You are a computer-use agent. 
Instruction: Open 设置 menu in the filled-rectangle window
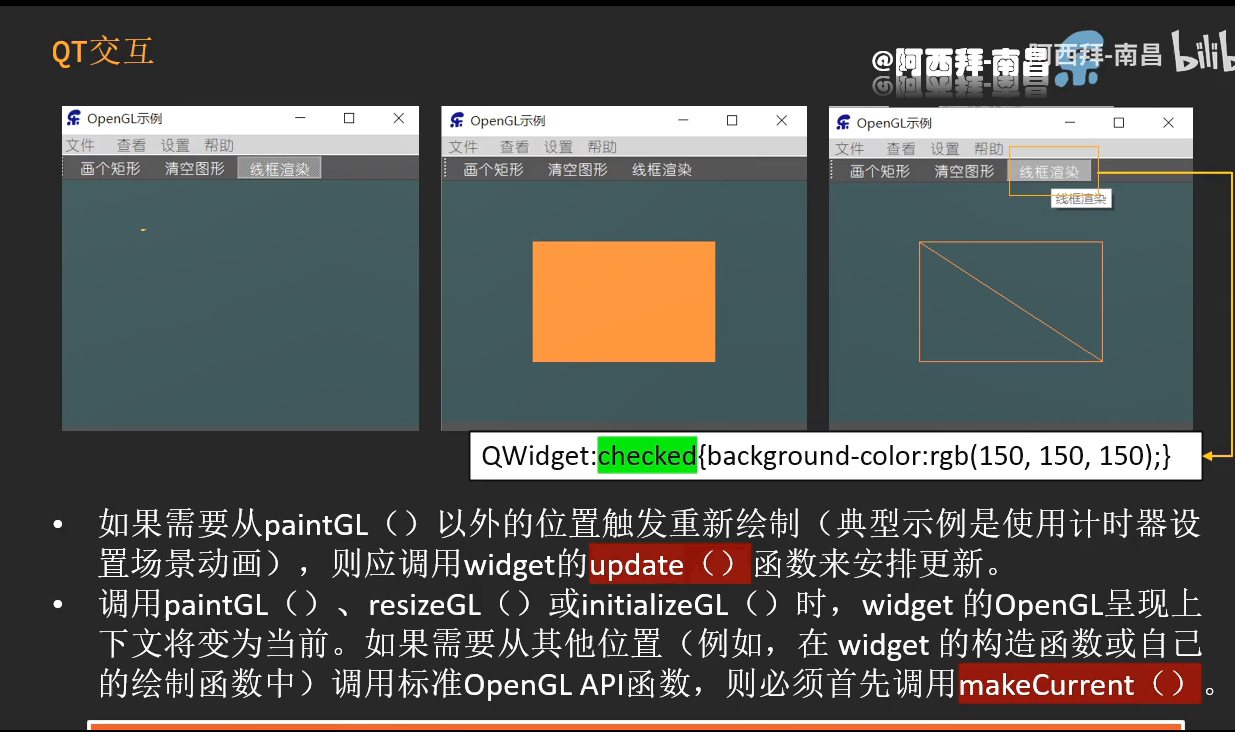(x=558, y=147)
